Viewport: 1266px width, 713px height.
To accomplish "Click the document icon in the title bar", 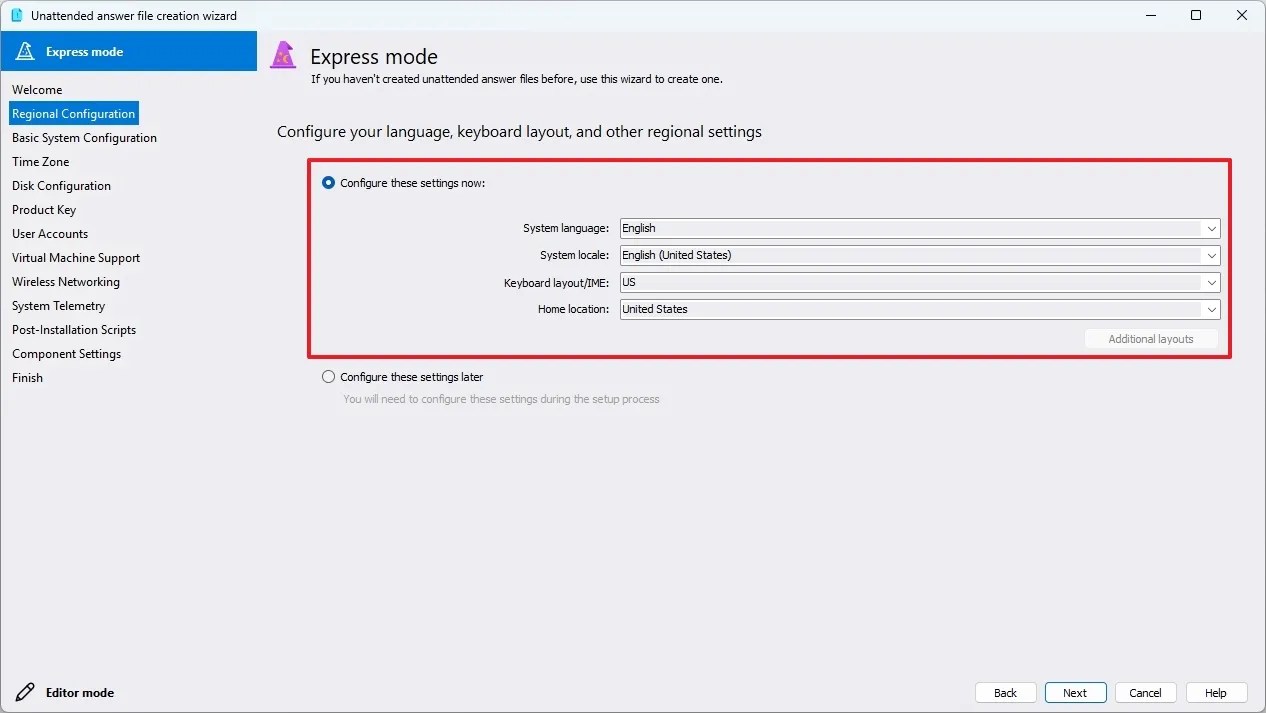I will pyautogui.click(x=15, y=15).
